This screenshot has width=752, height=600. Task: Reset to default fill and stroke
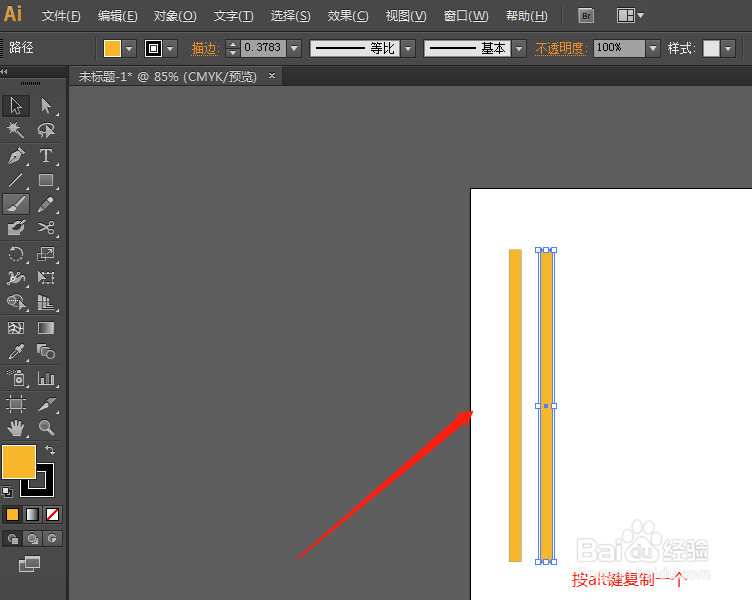[x=7, y=492]
